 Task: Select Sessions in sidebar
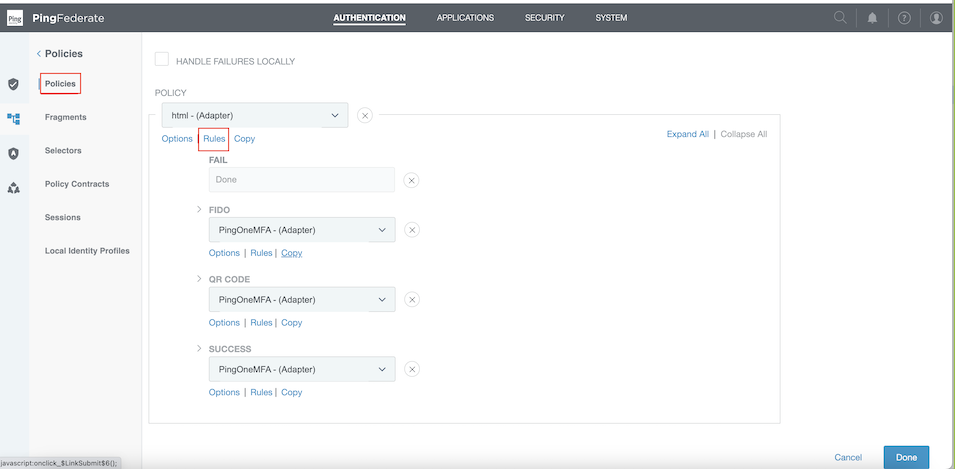point(63,217)
